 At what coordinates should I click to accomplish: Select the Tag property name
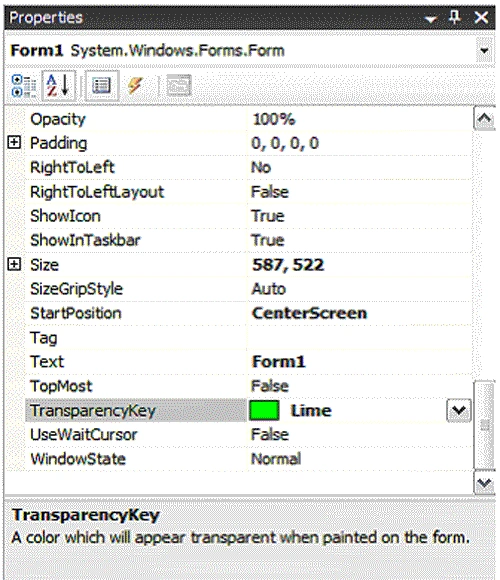[x=44, y=338]
